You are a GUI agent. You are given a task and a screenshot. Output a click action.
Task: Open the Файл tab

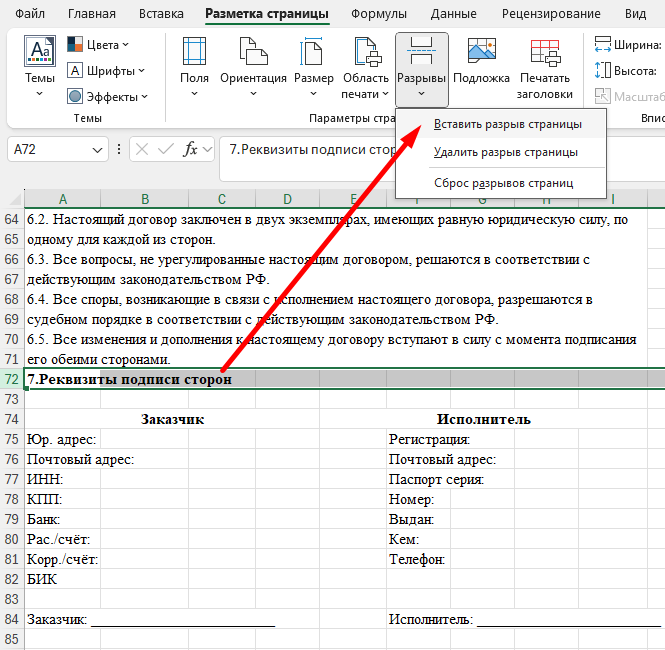[x=30, y=14]
